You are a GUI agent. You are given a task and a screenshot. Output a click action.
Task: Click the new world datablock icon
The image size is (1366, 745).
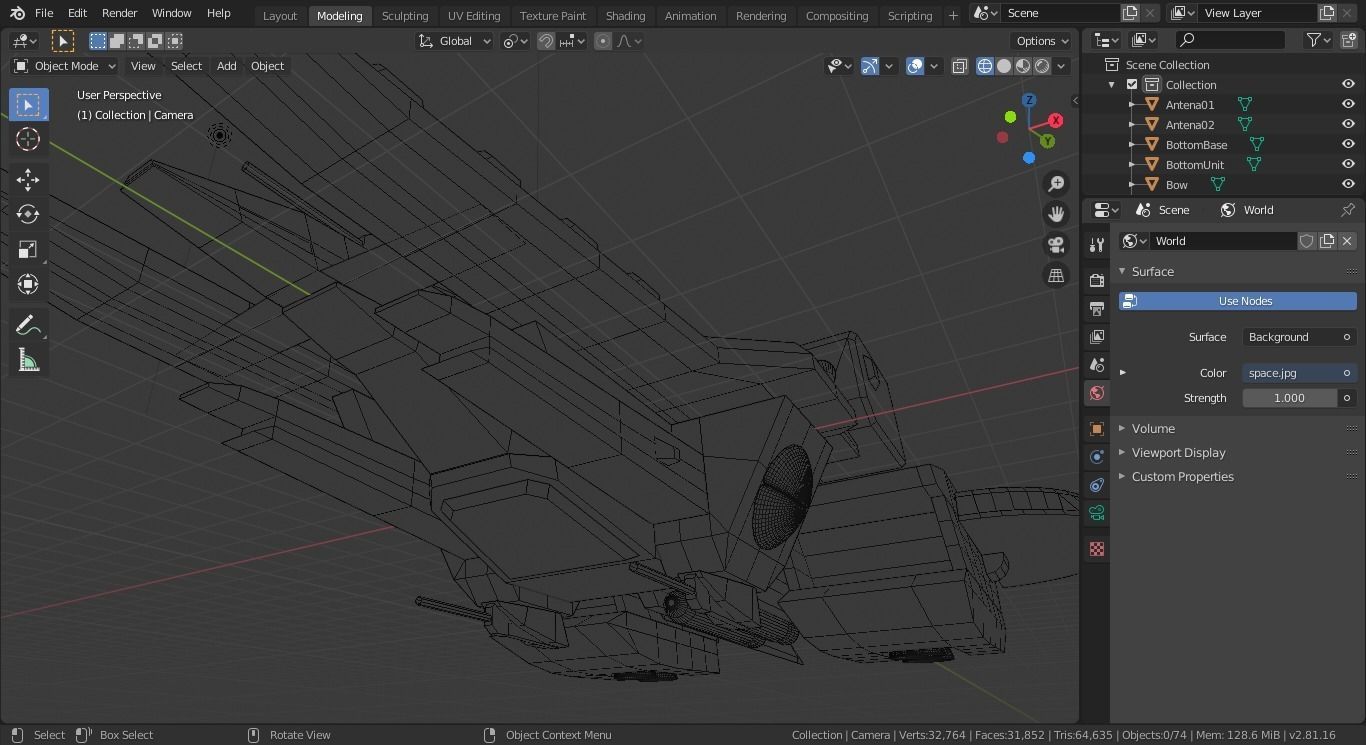point(1327,241)
